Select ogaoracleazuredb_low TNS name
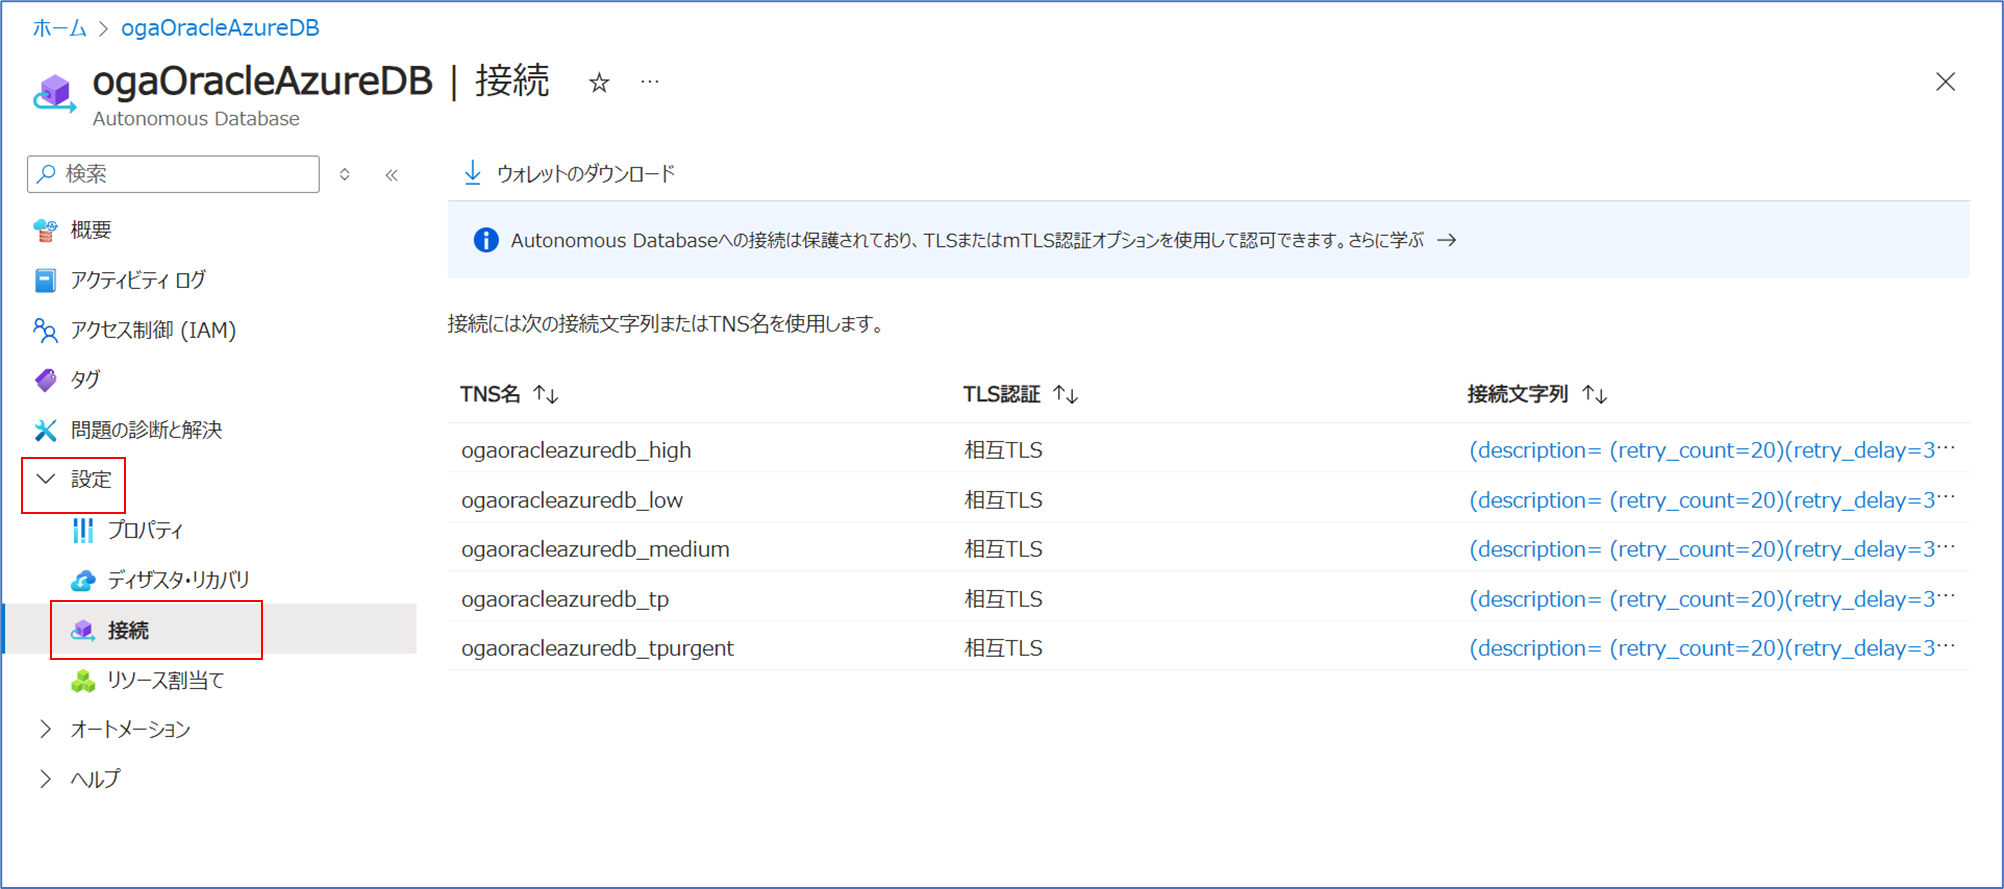 tap(572, 500)
